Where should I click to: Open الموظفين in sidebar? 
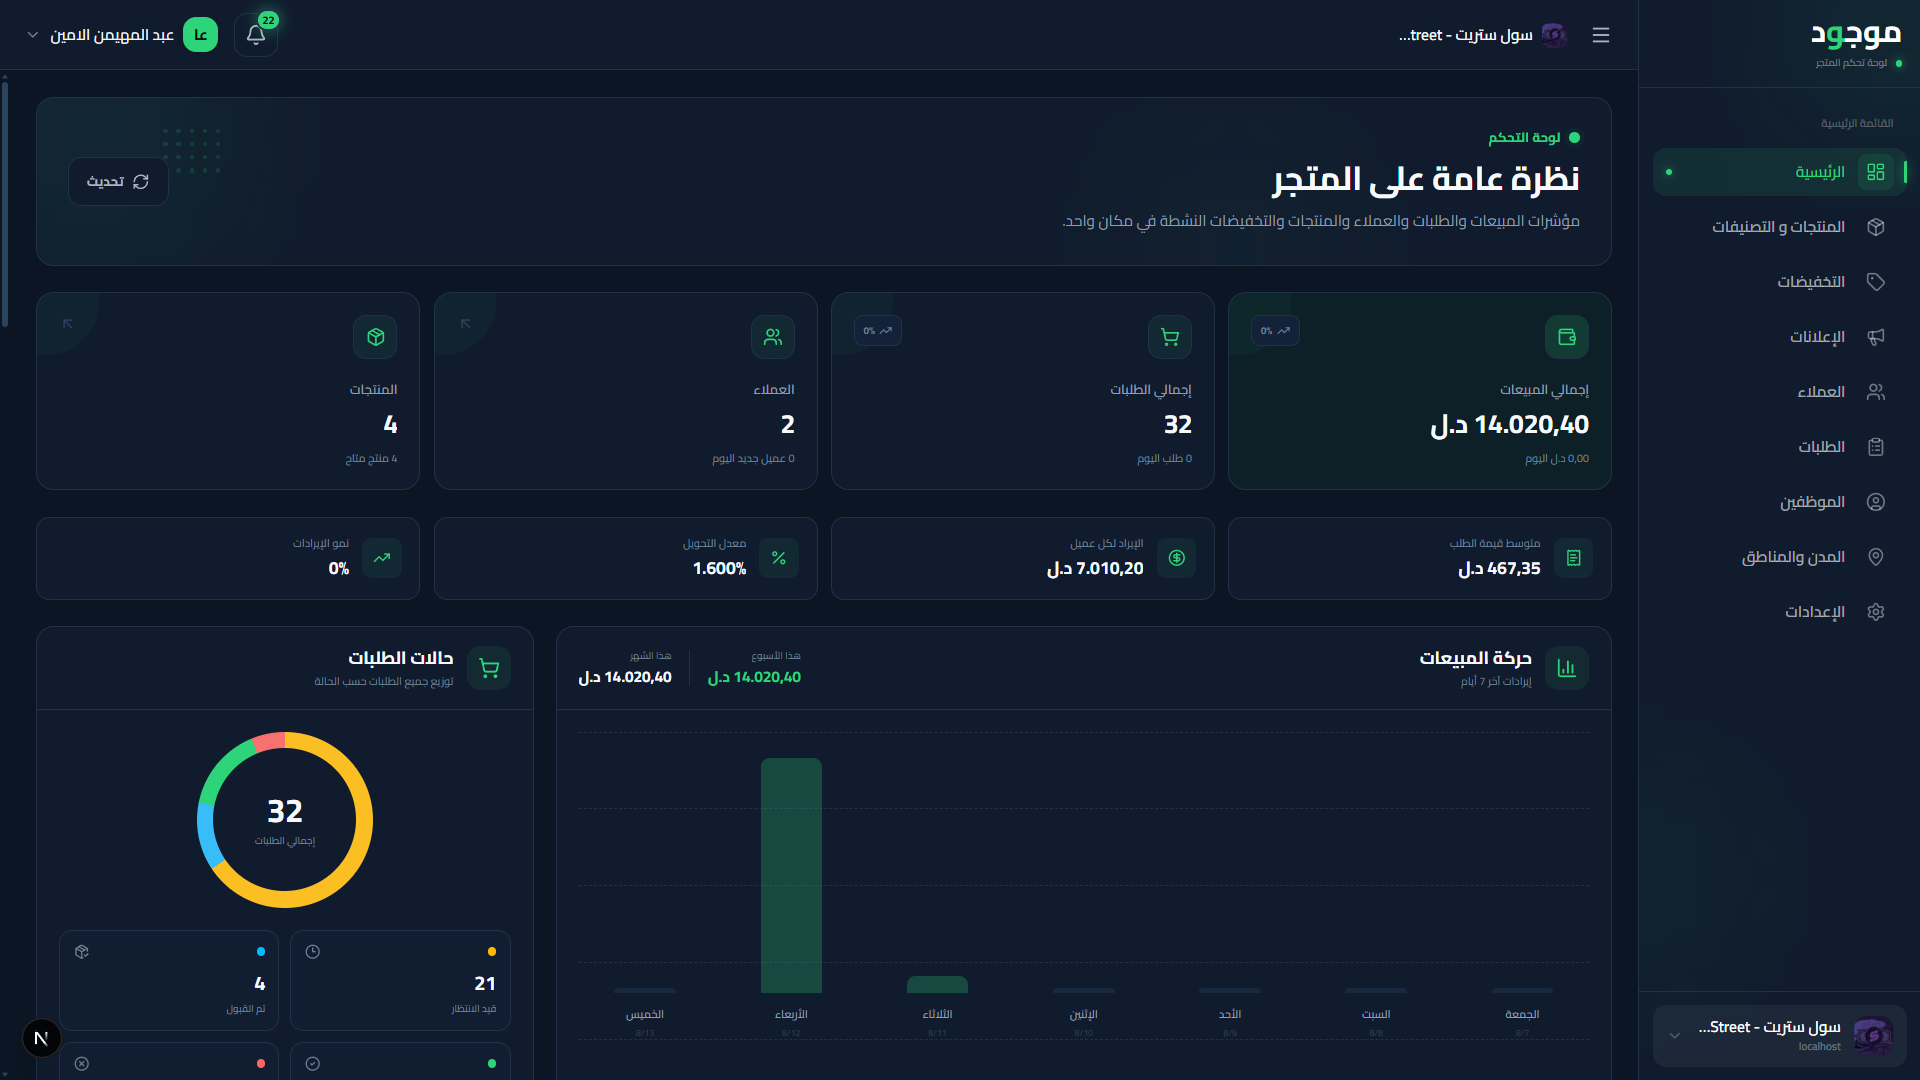(1779, 502)
